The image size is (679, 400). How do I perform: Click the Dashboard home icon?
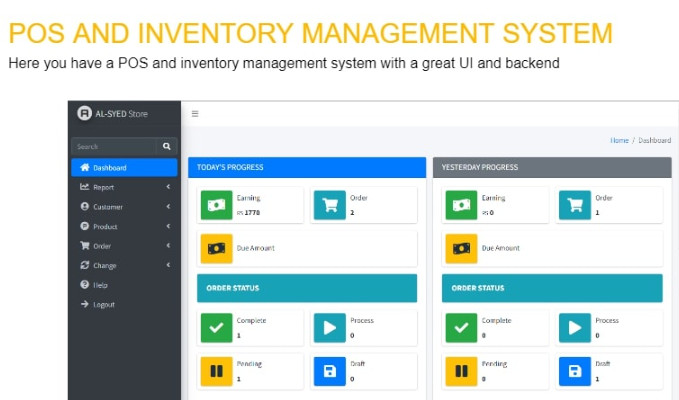click(84, 168)
